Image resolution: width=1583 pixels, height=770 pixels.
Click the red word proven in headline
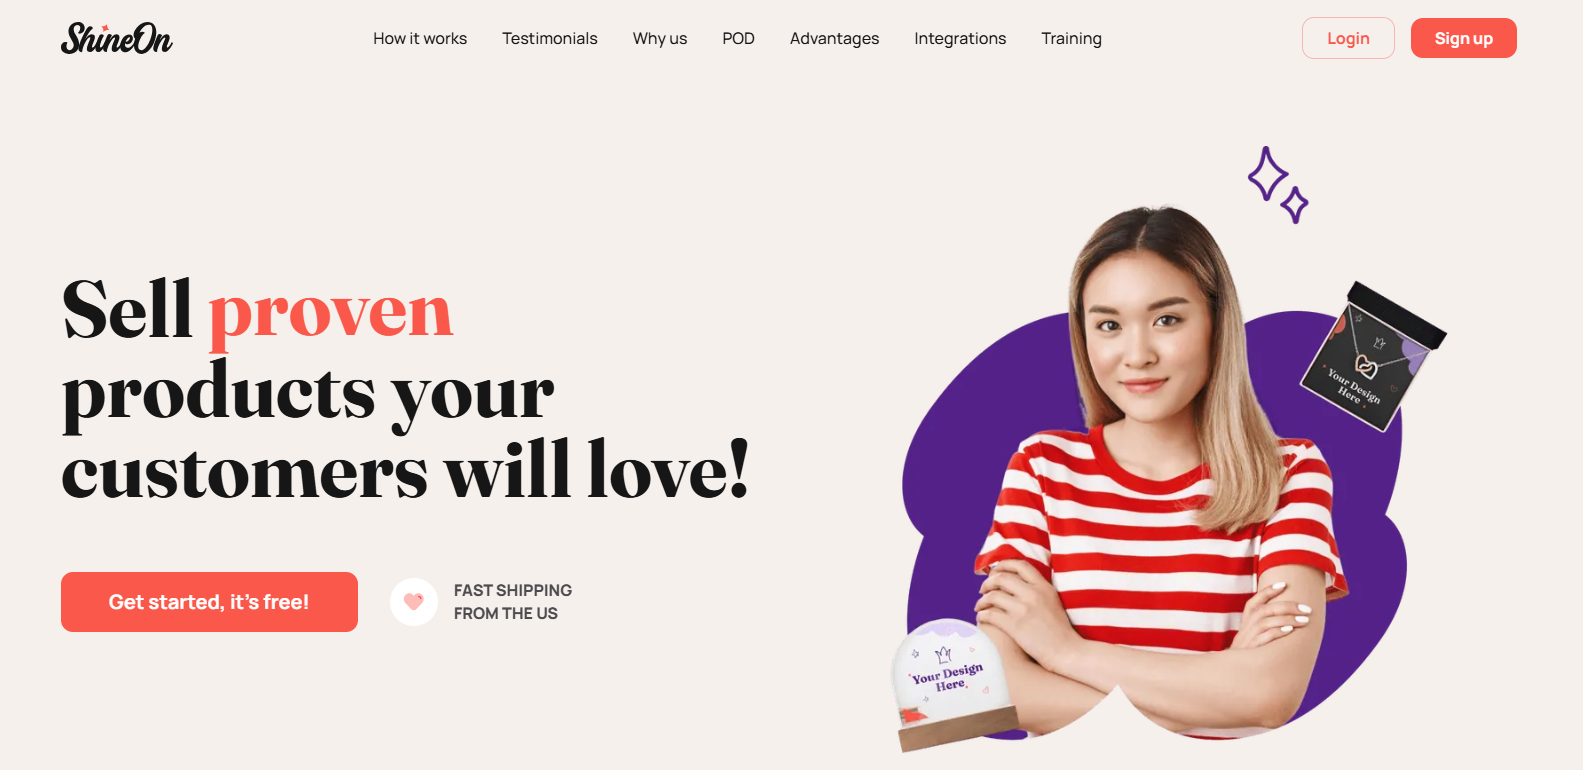(331, 311)
